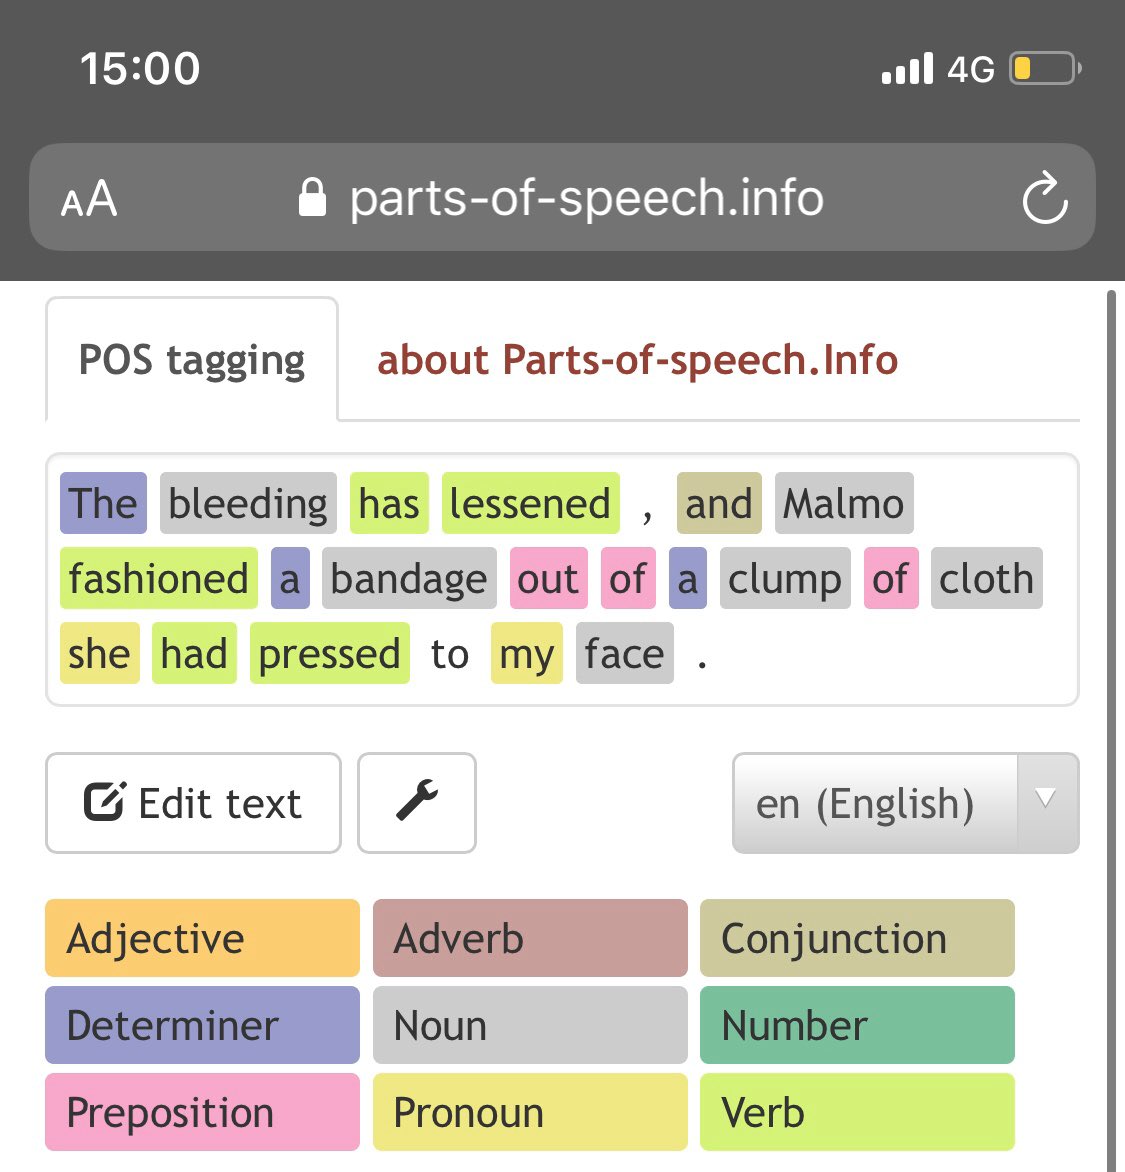Click the tagged word 'out'
Screen dimensions: 1125x1172
pyautogui.click(x=549, y=578)
